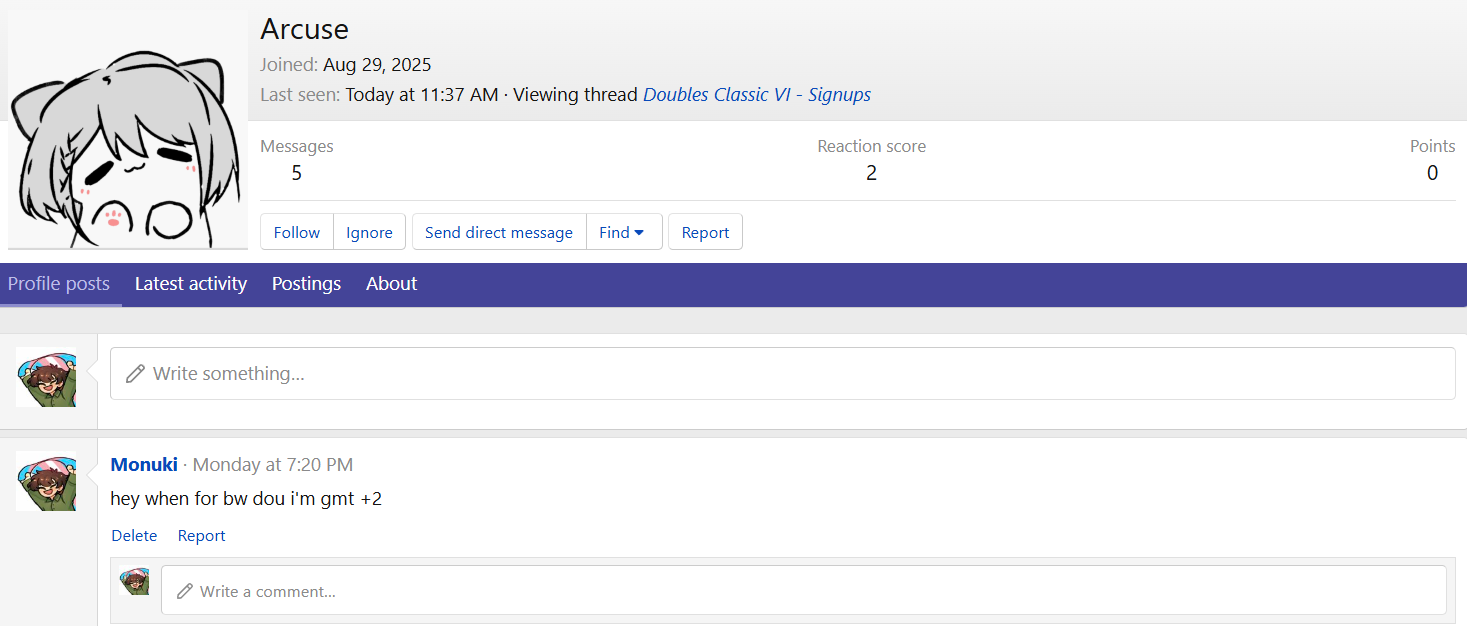Switch to the Latest activity tab
Screen dimensions: 1467x626
point(191,284)
